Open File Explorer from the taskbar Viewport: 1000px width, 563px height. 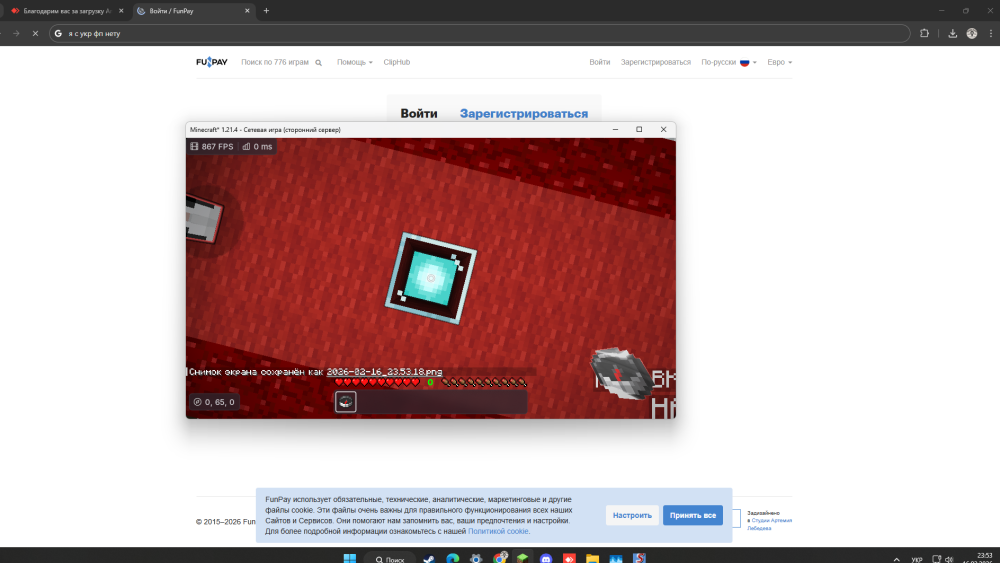pos(592,559)
